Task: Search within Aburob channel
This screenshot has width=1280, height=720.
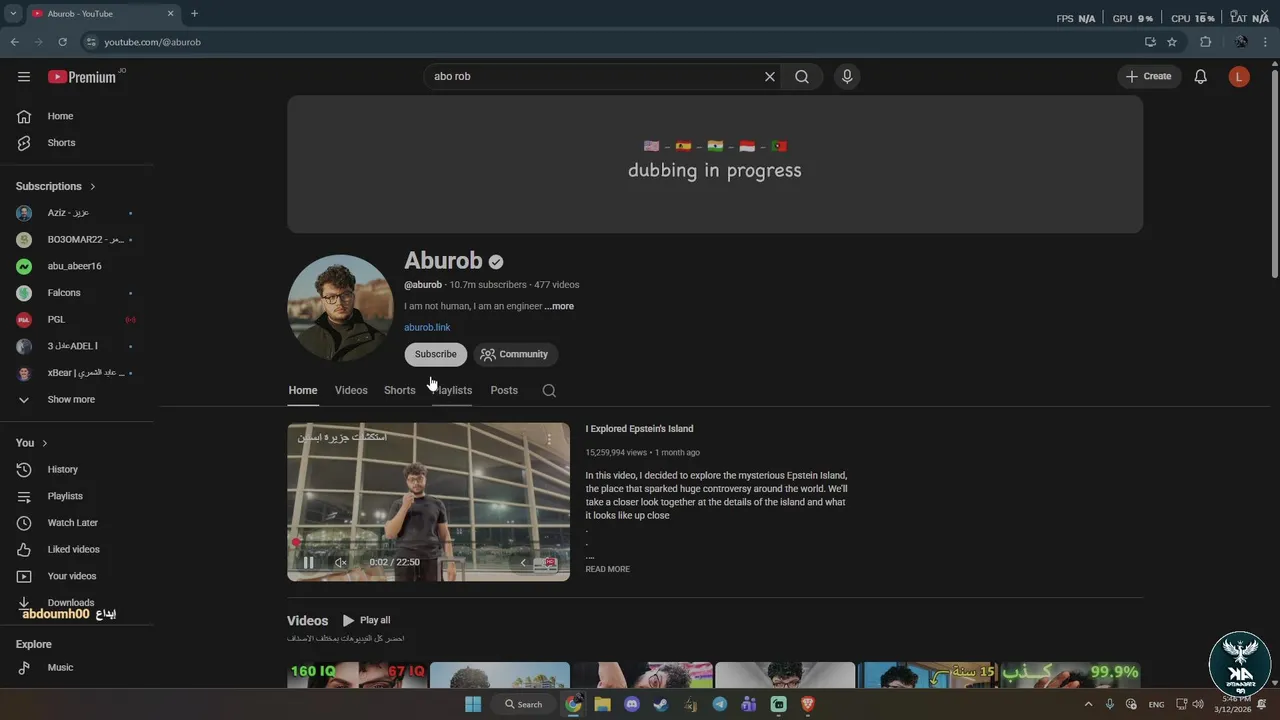Action: tap(549, 391)
